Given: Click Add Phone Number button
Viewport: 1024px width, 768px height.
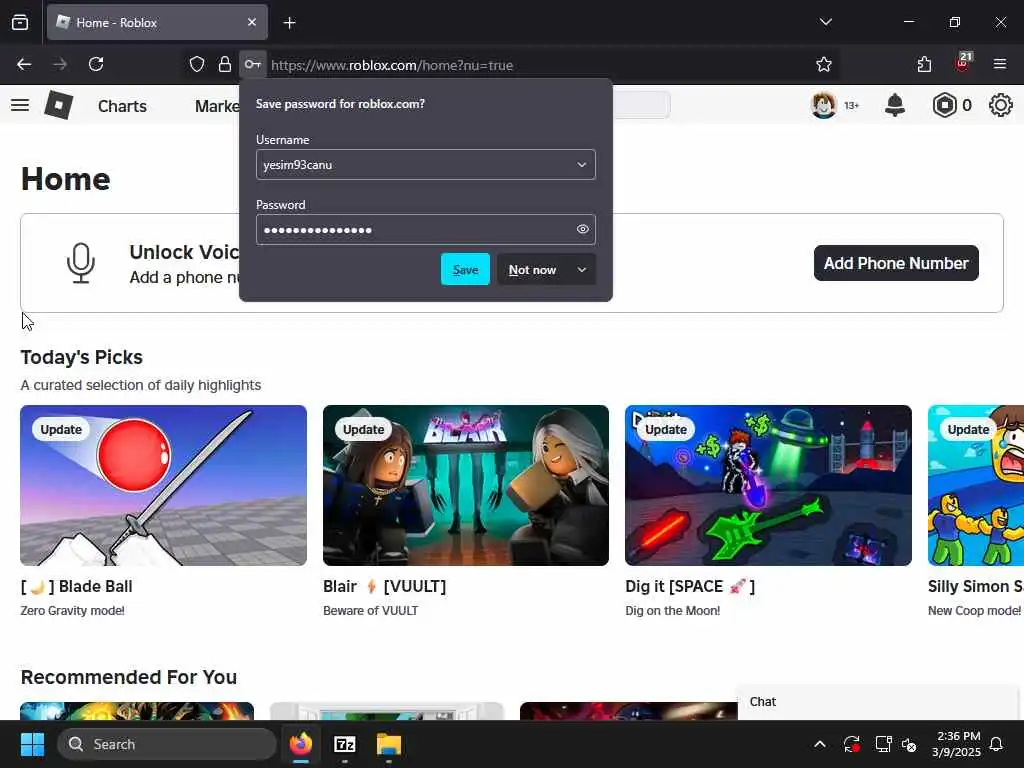Looking at the screenshot, I should pos(896,263).
